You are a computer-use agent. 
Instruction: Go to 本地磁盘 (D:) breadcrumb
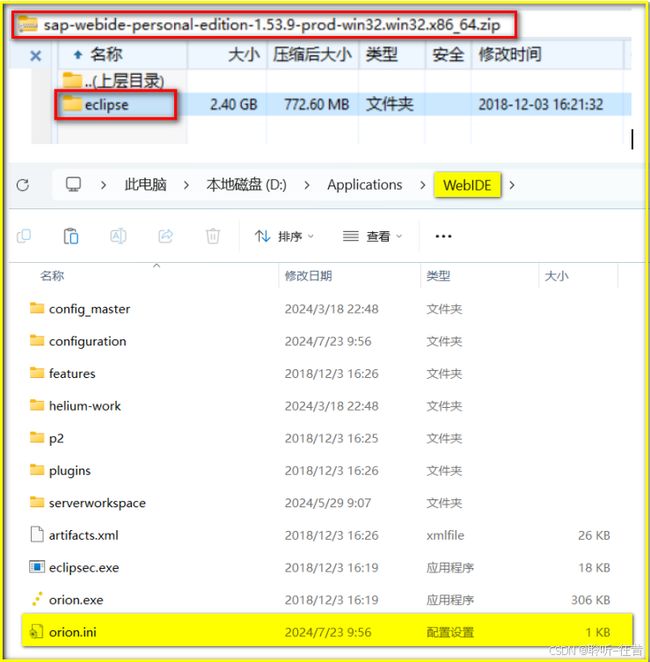[246, 185]
